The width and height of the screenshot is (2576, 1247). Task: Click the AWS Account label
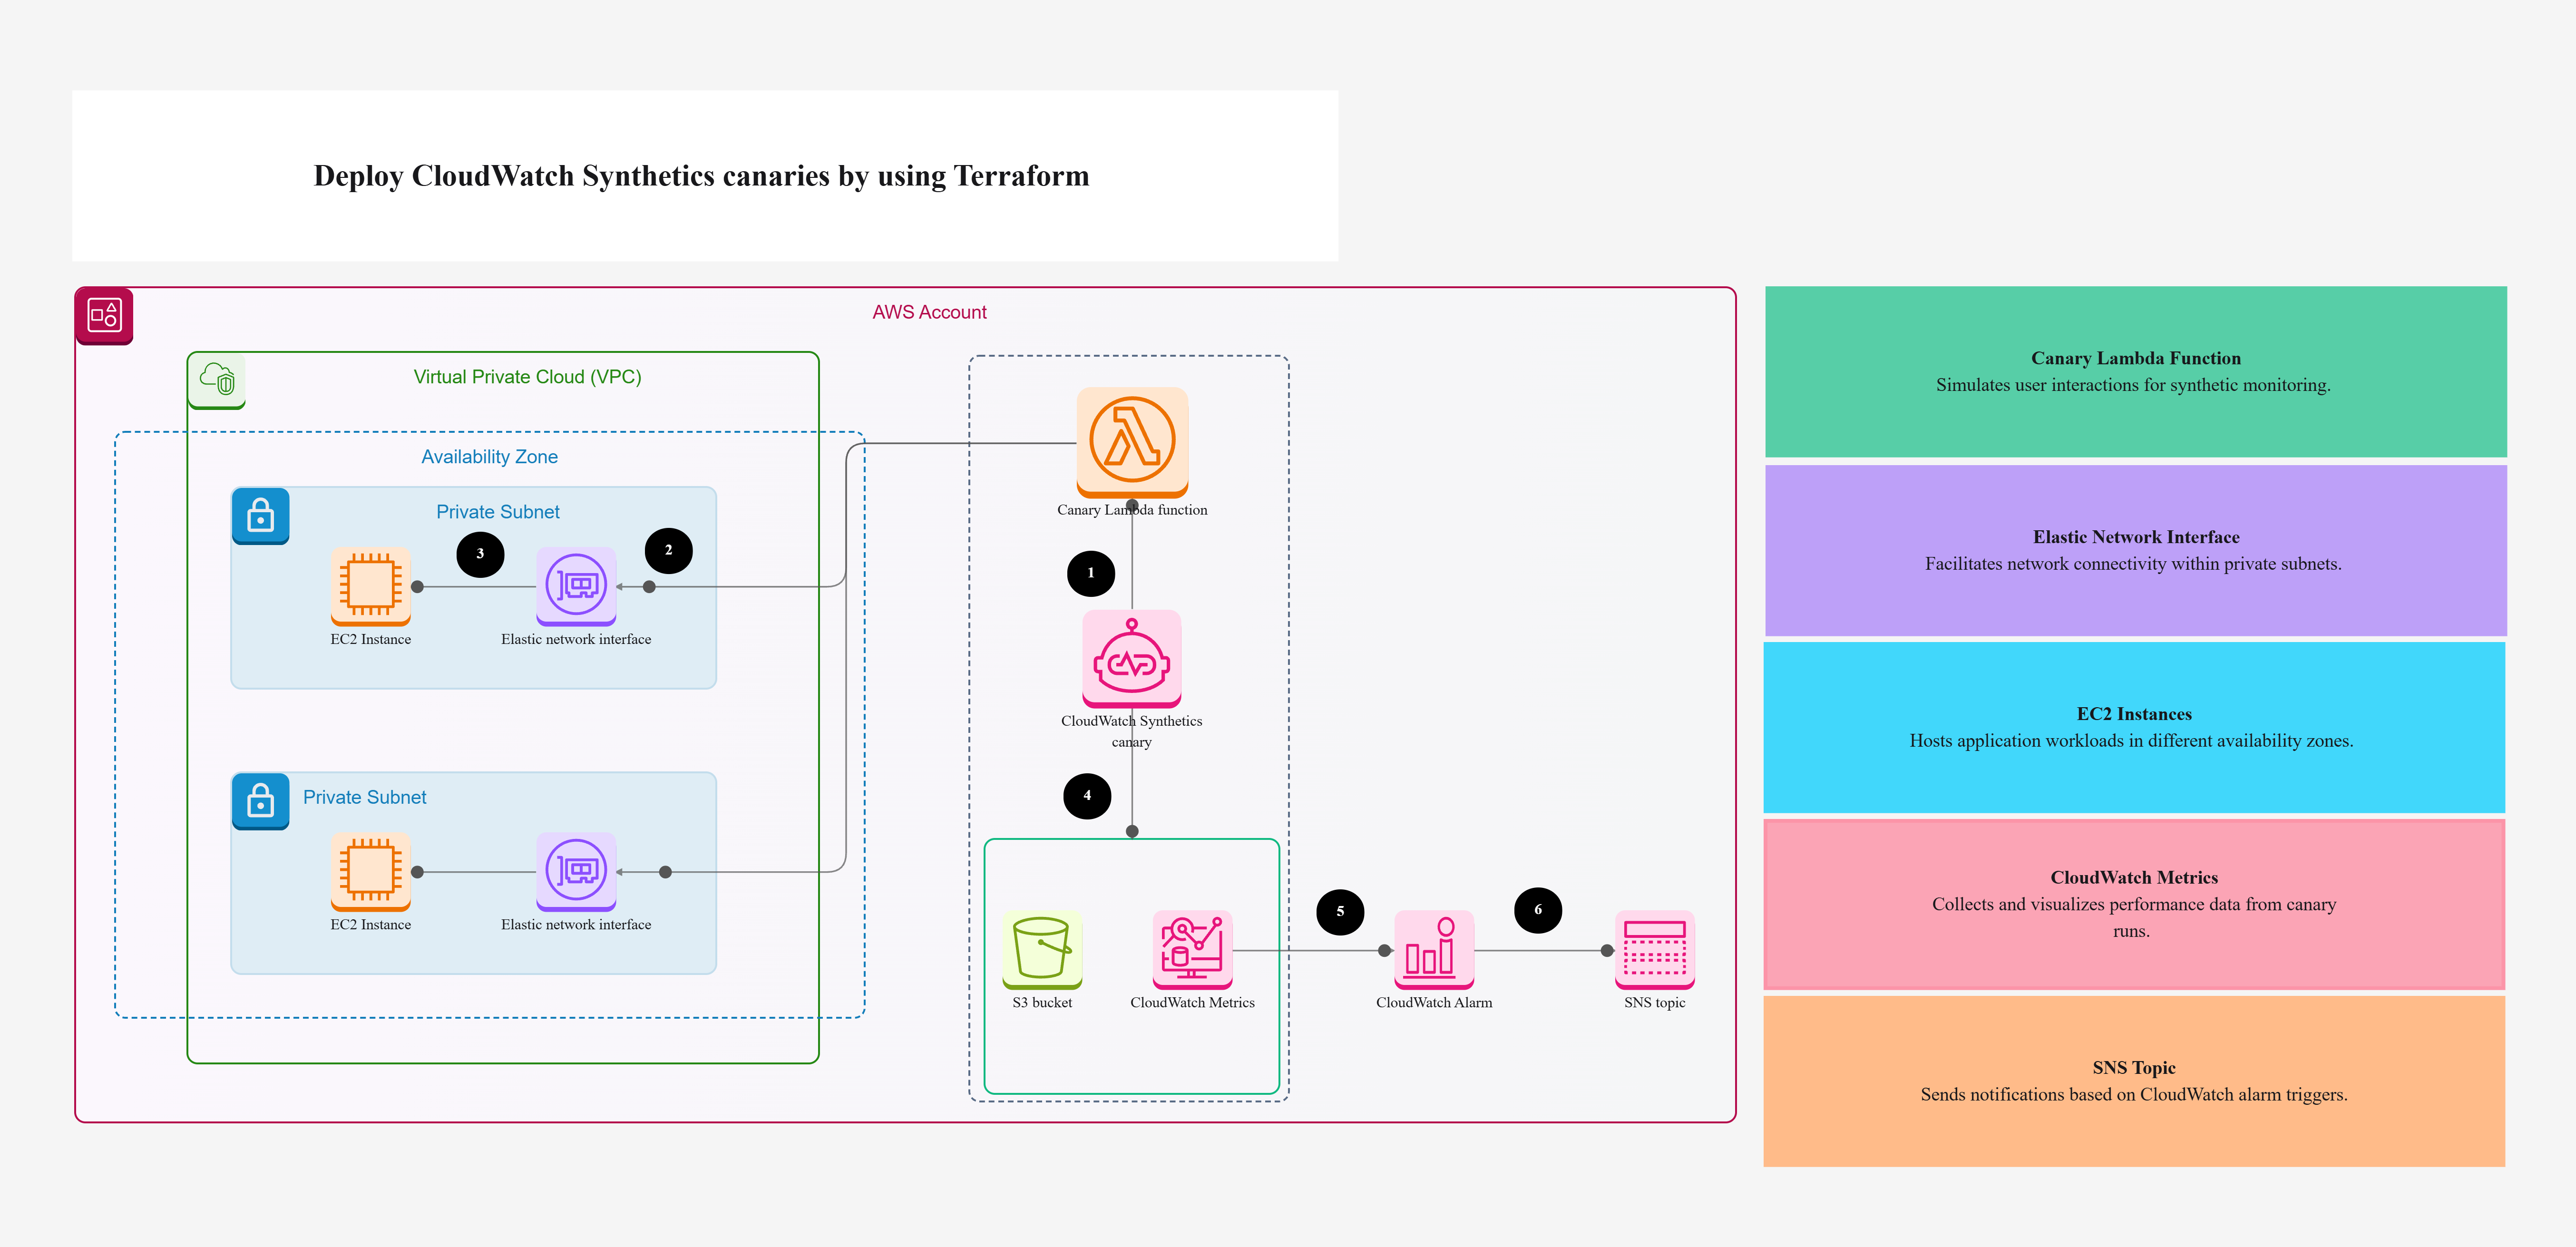(x=929, y=312)
